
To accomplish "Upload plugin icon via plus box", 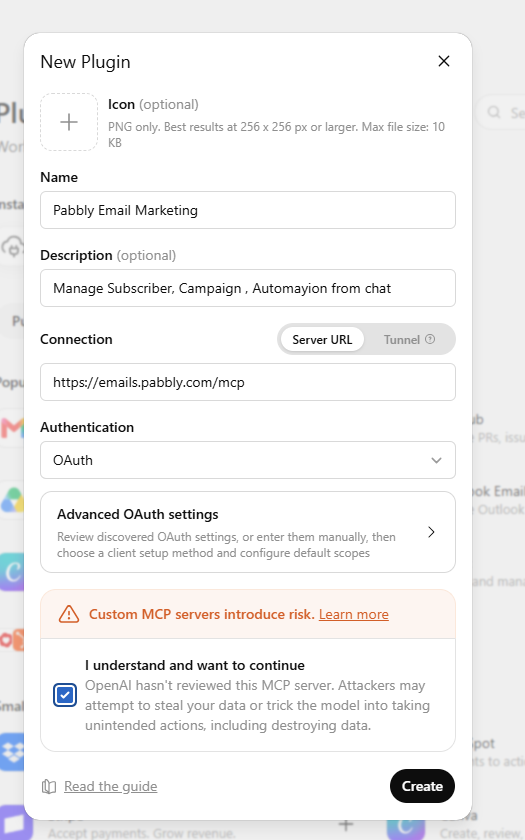I will pos(69,122).
